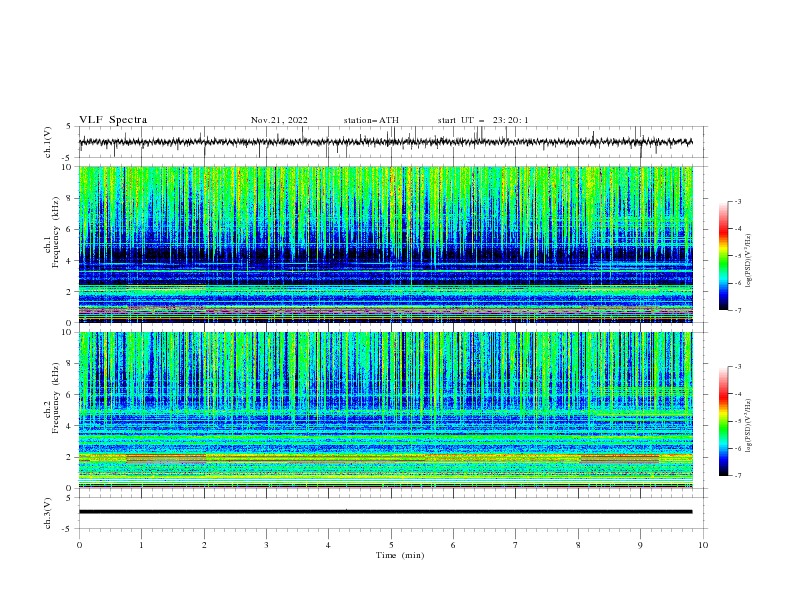Click the ch.1 colorbar 'log(PSD)(V²/Hz)' label

click(748, 261)
